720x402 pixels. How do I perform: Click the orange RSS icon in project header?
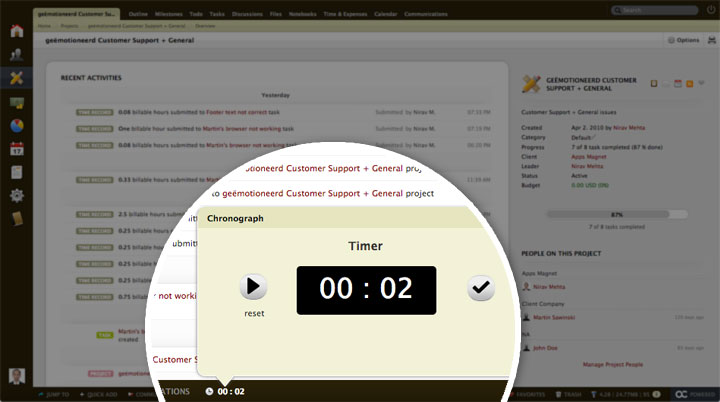[690, 84]
